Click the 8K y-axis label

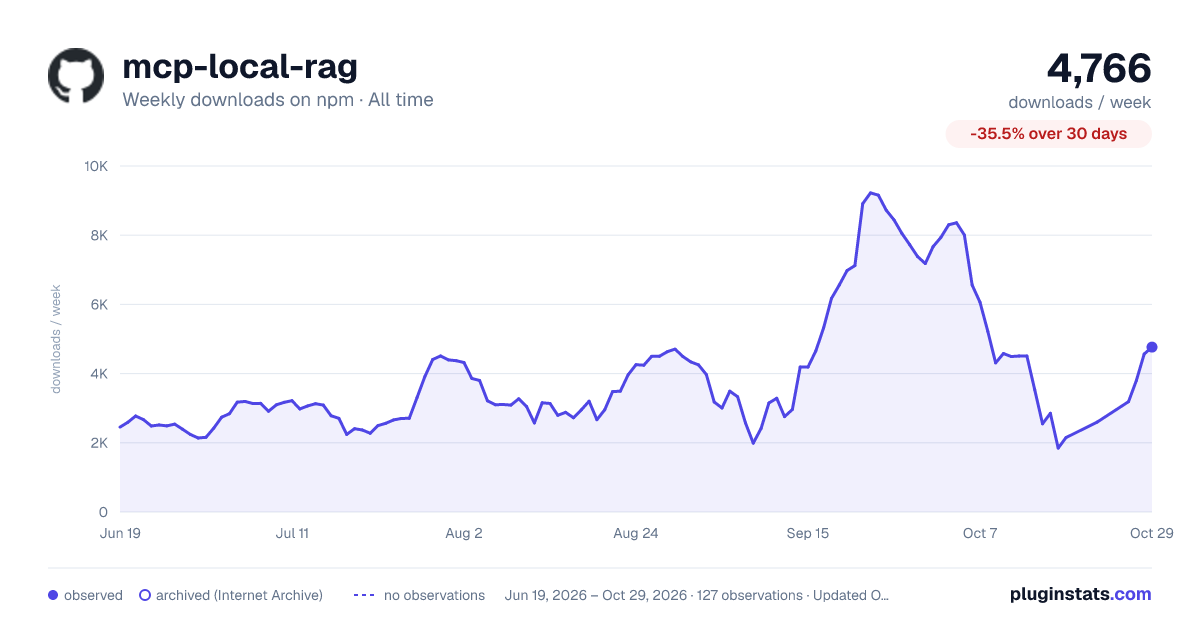[x=100, y=235]
